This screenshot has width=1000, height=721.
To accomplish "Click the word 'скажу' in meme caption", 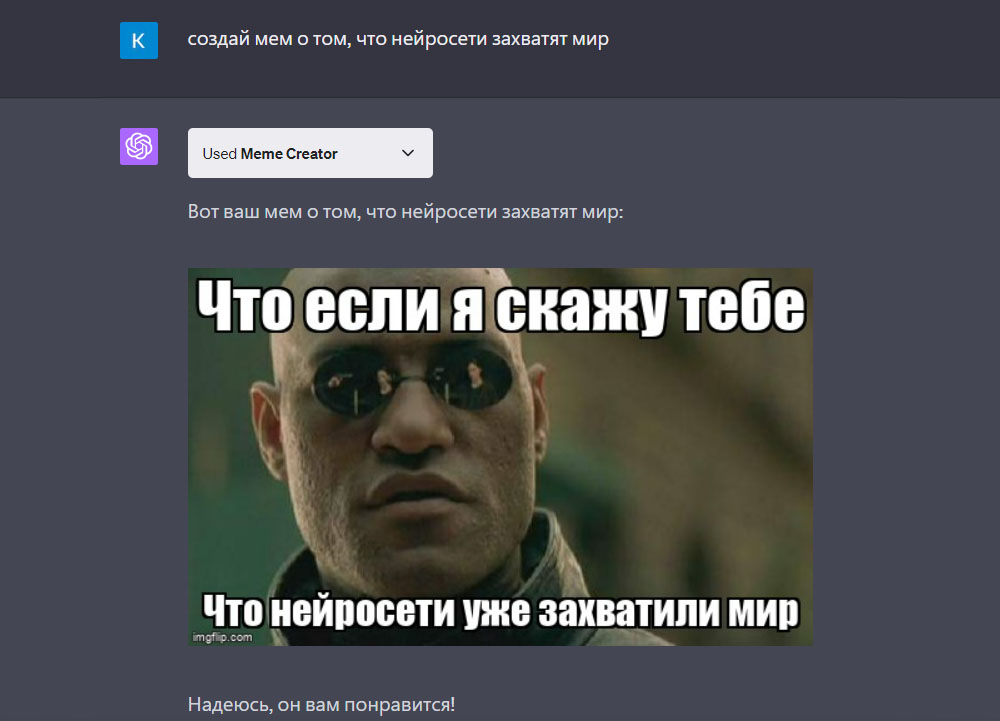I will click(580, 309).
